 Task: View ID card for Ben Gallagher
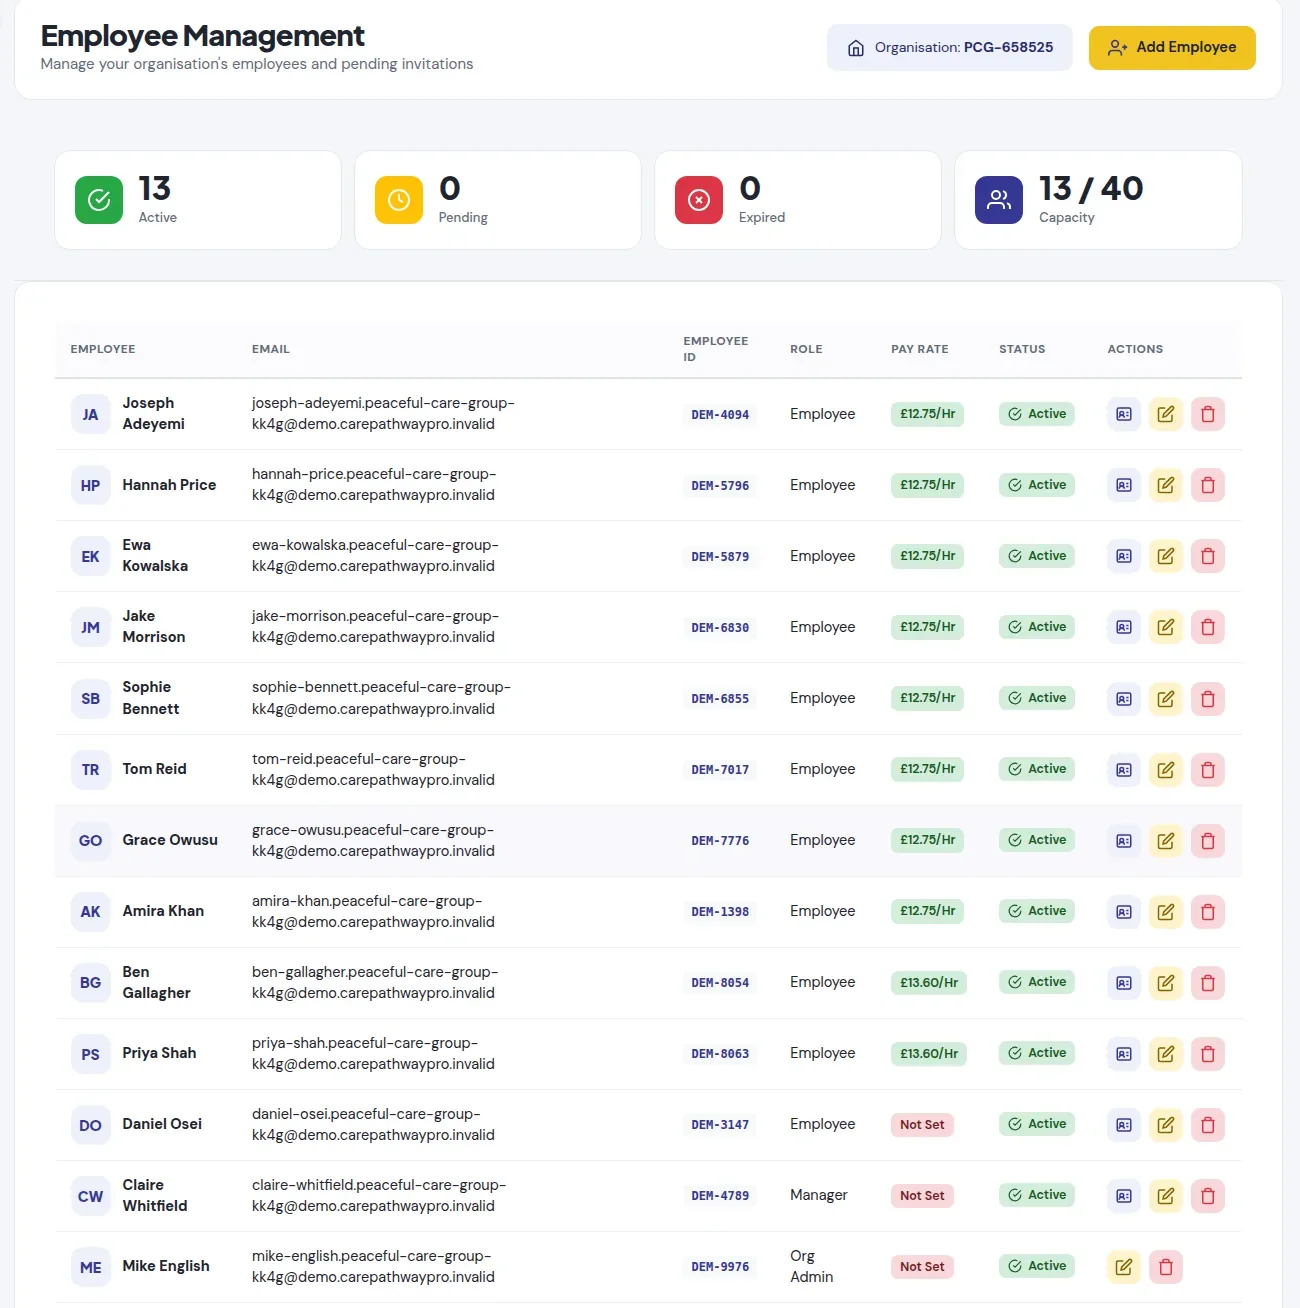pos(1124,983)
